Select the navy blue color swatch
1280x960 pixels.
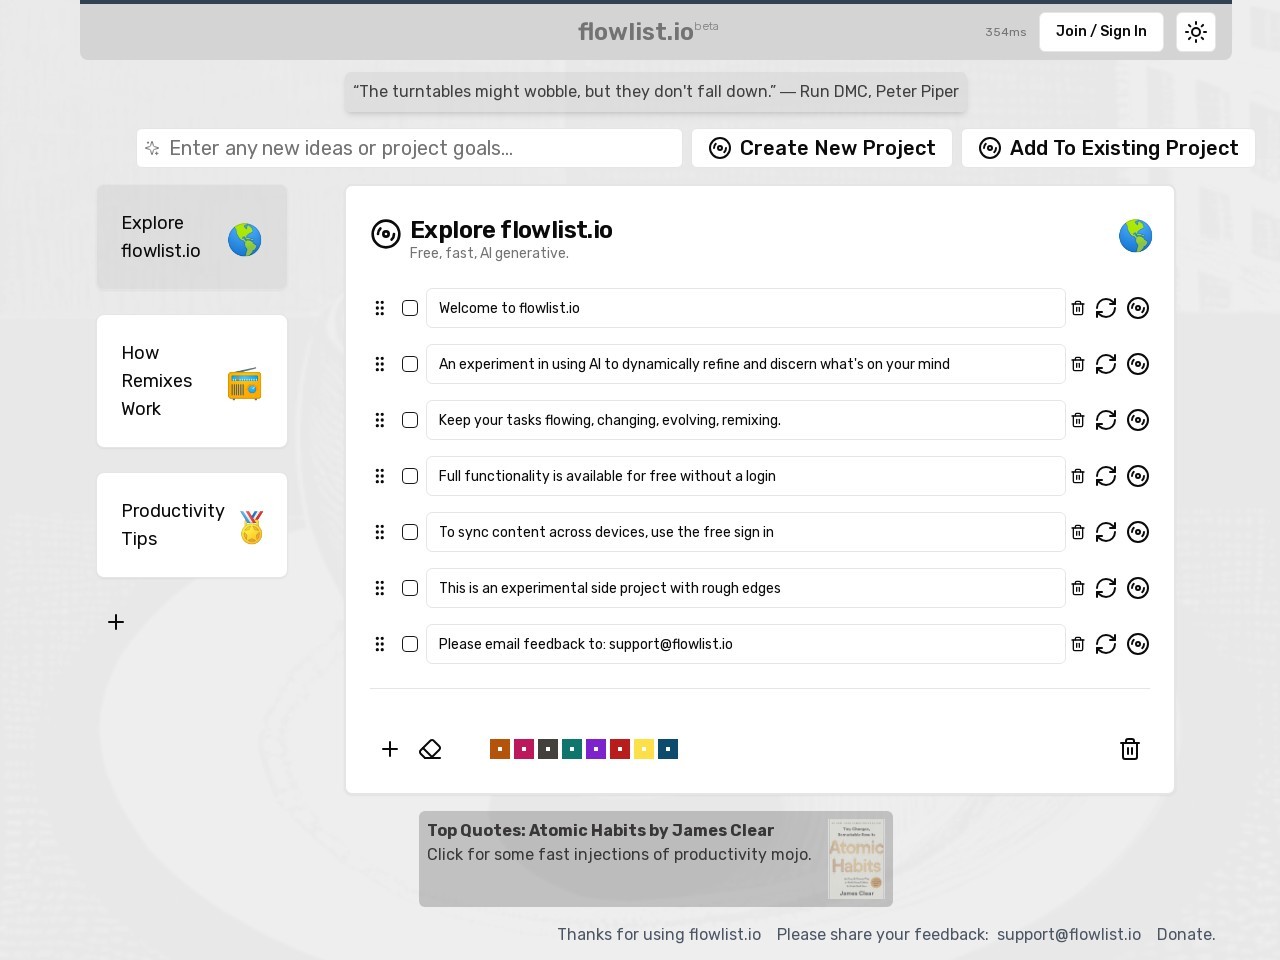coord(668,749)
